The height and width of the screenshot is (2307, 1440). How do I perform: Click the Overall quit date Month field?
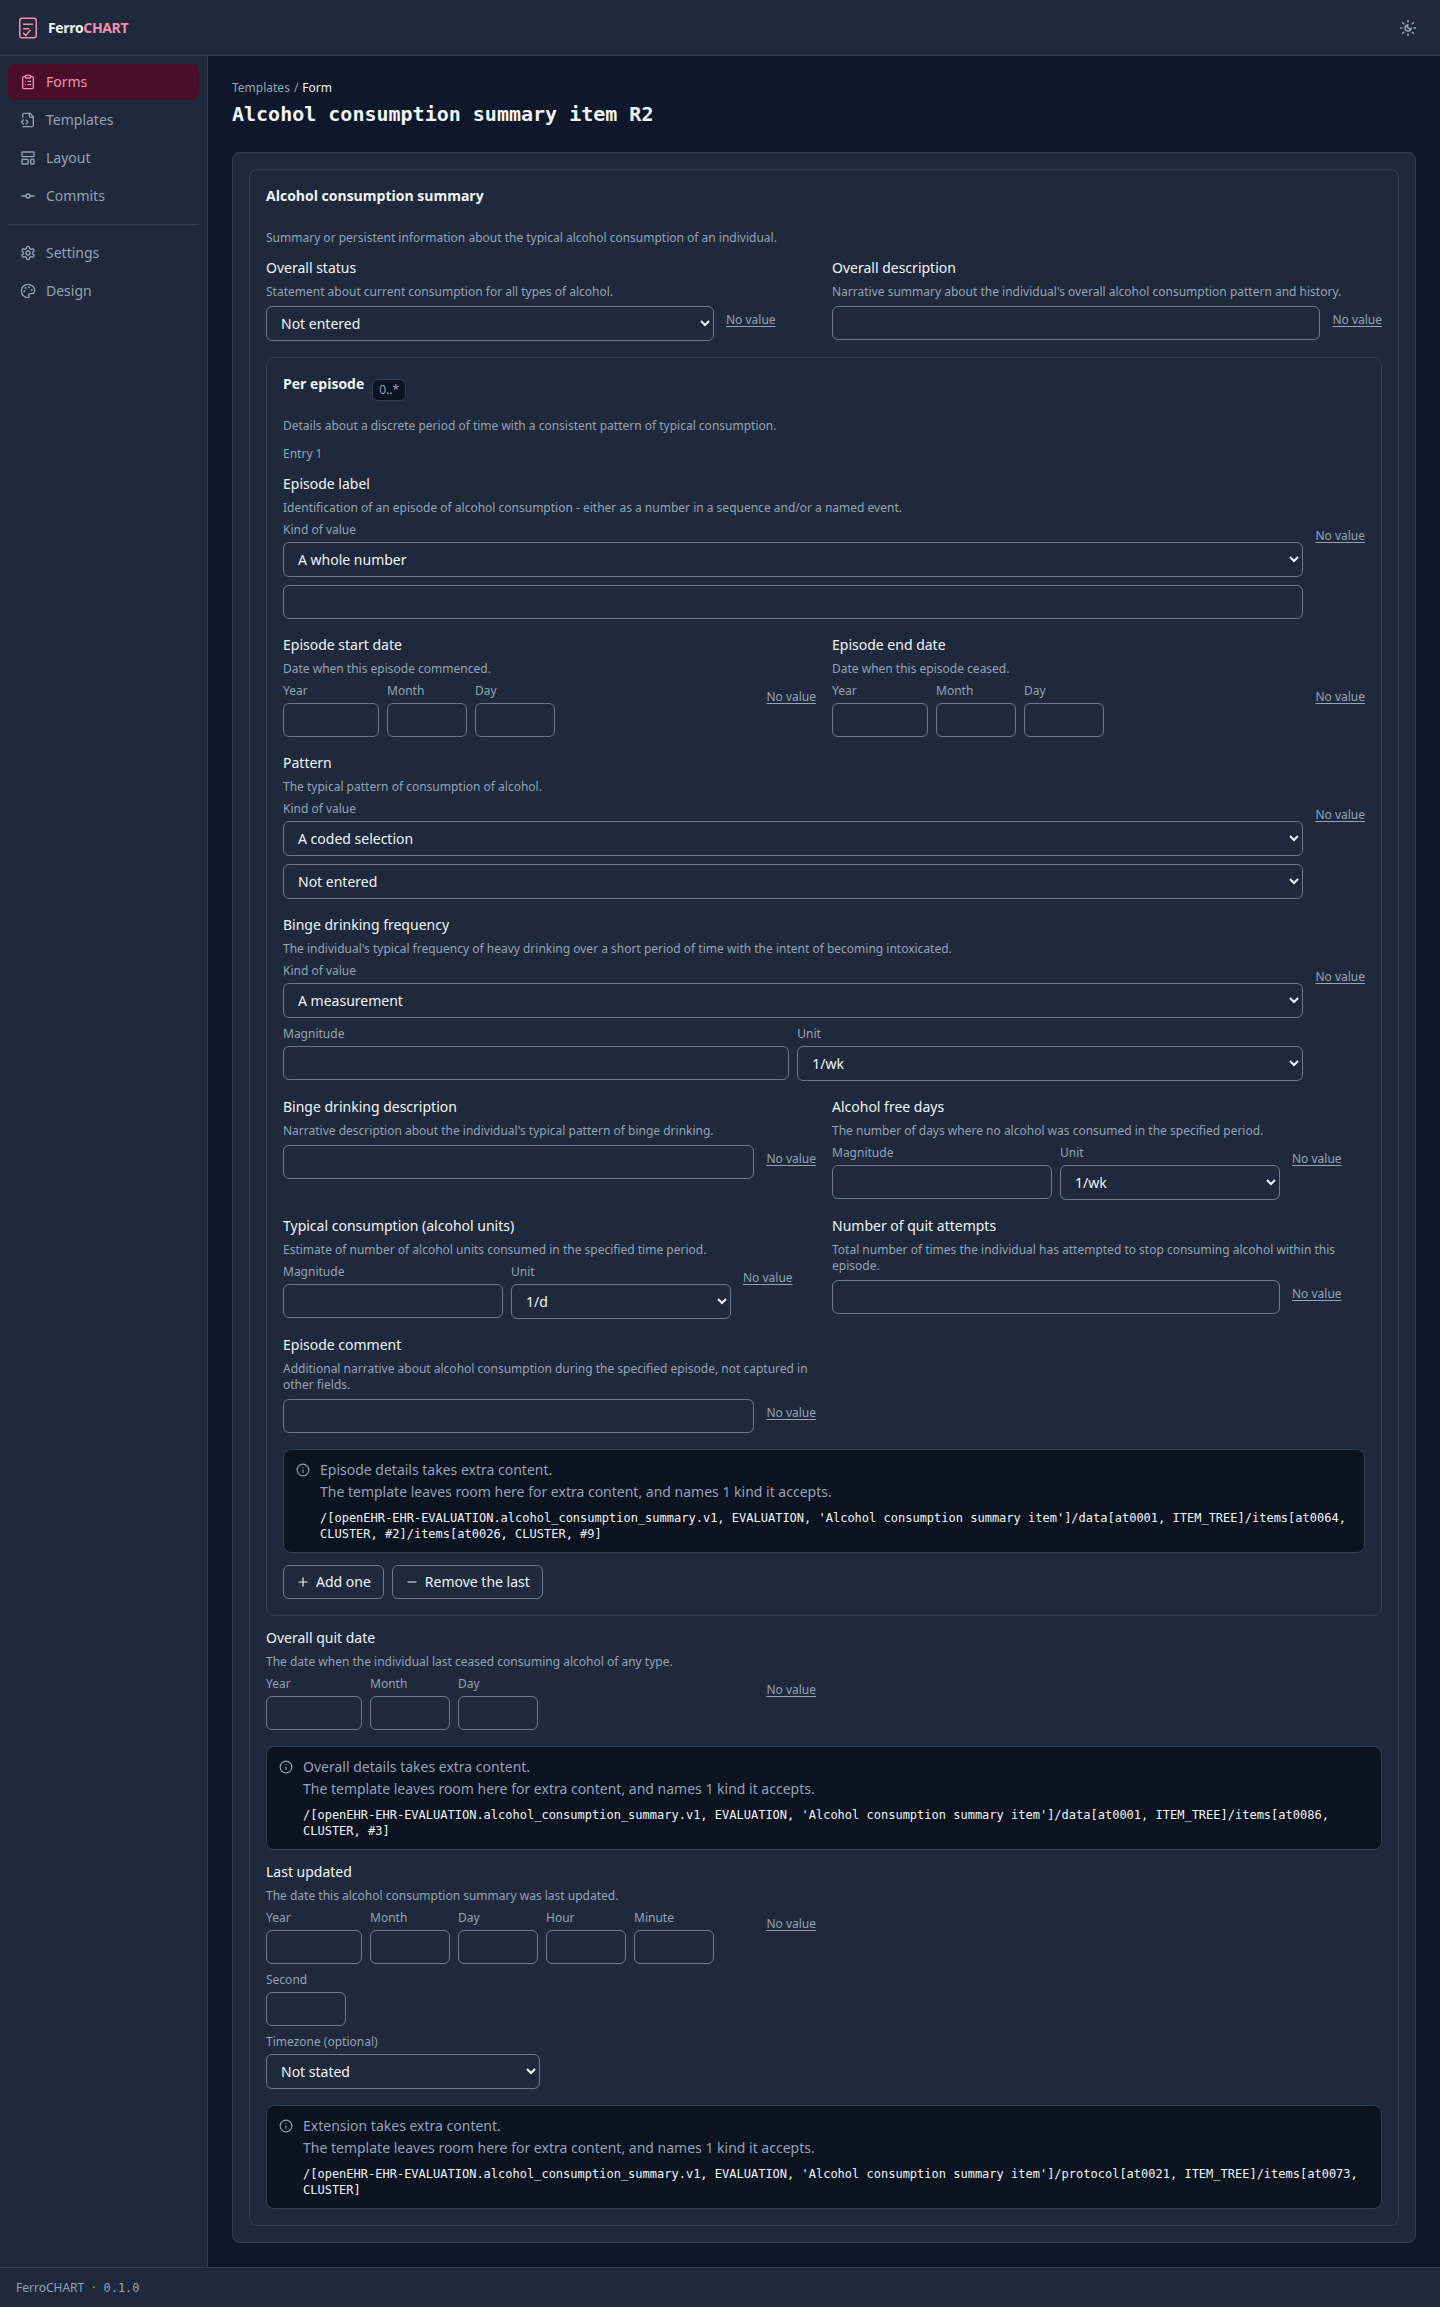coord(410,1713)
